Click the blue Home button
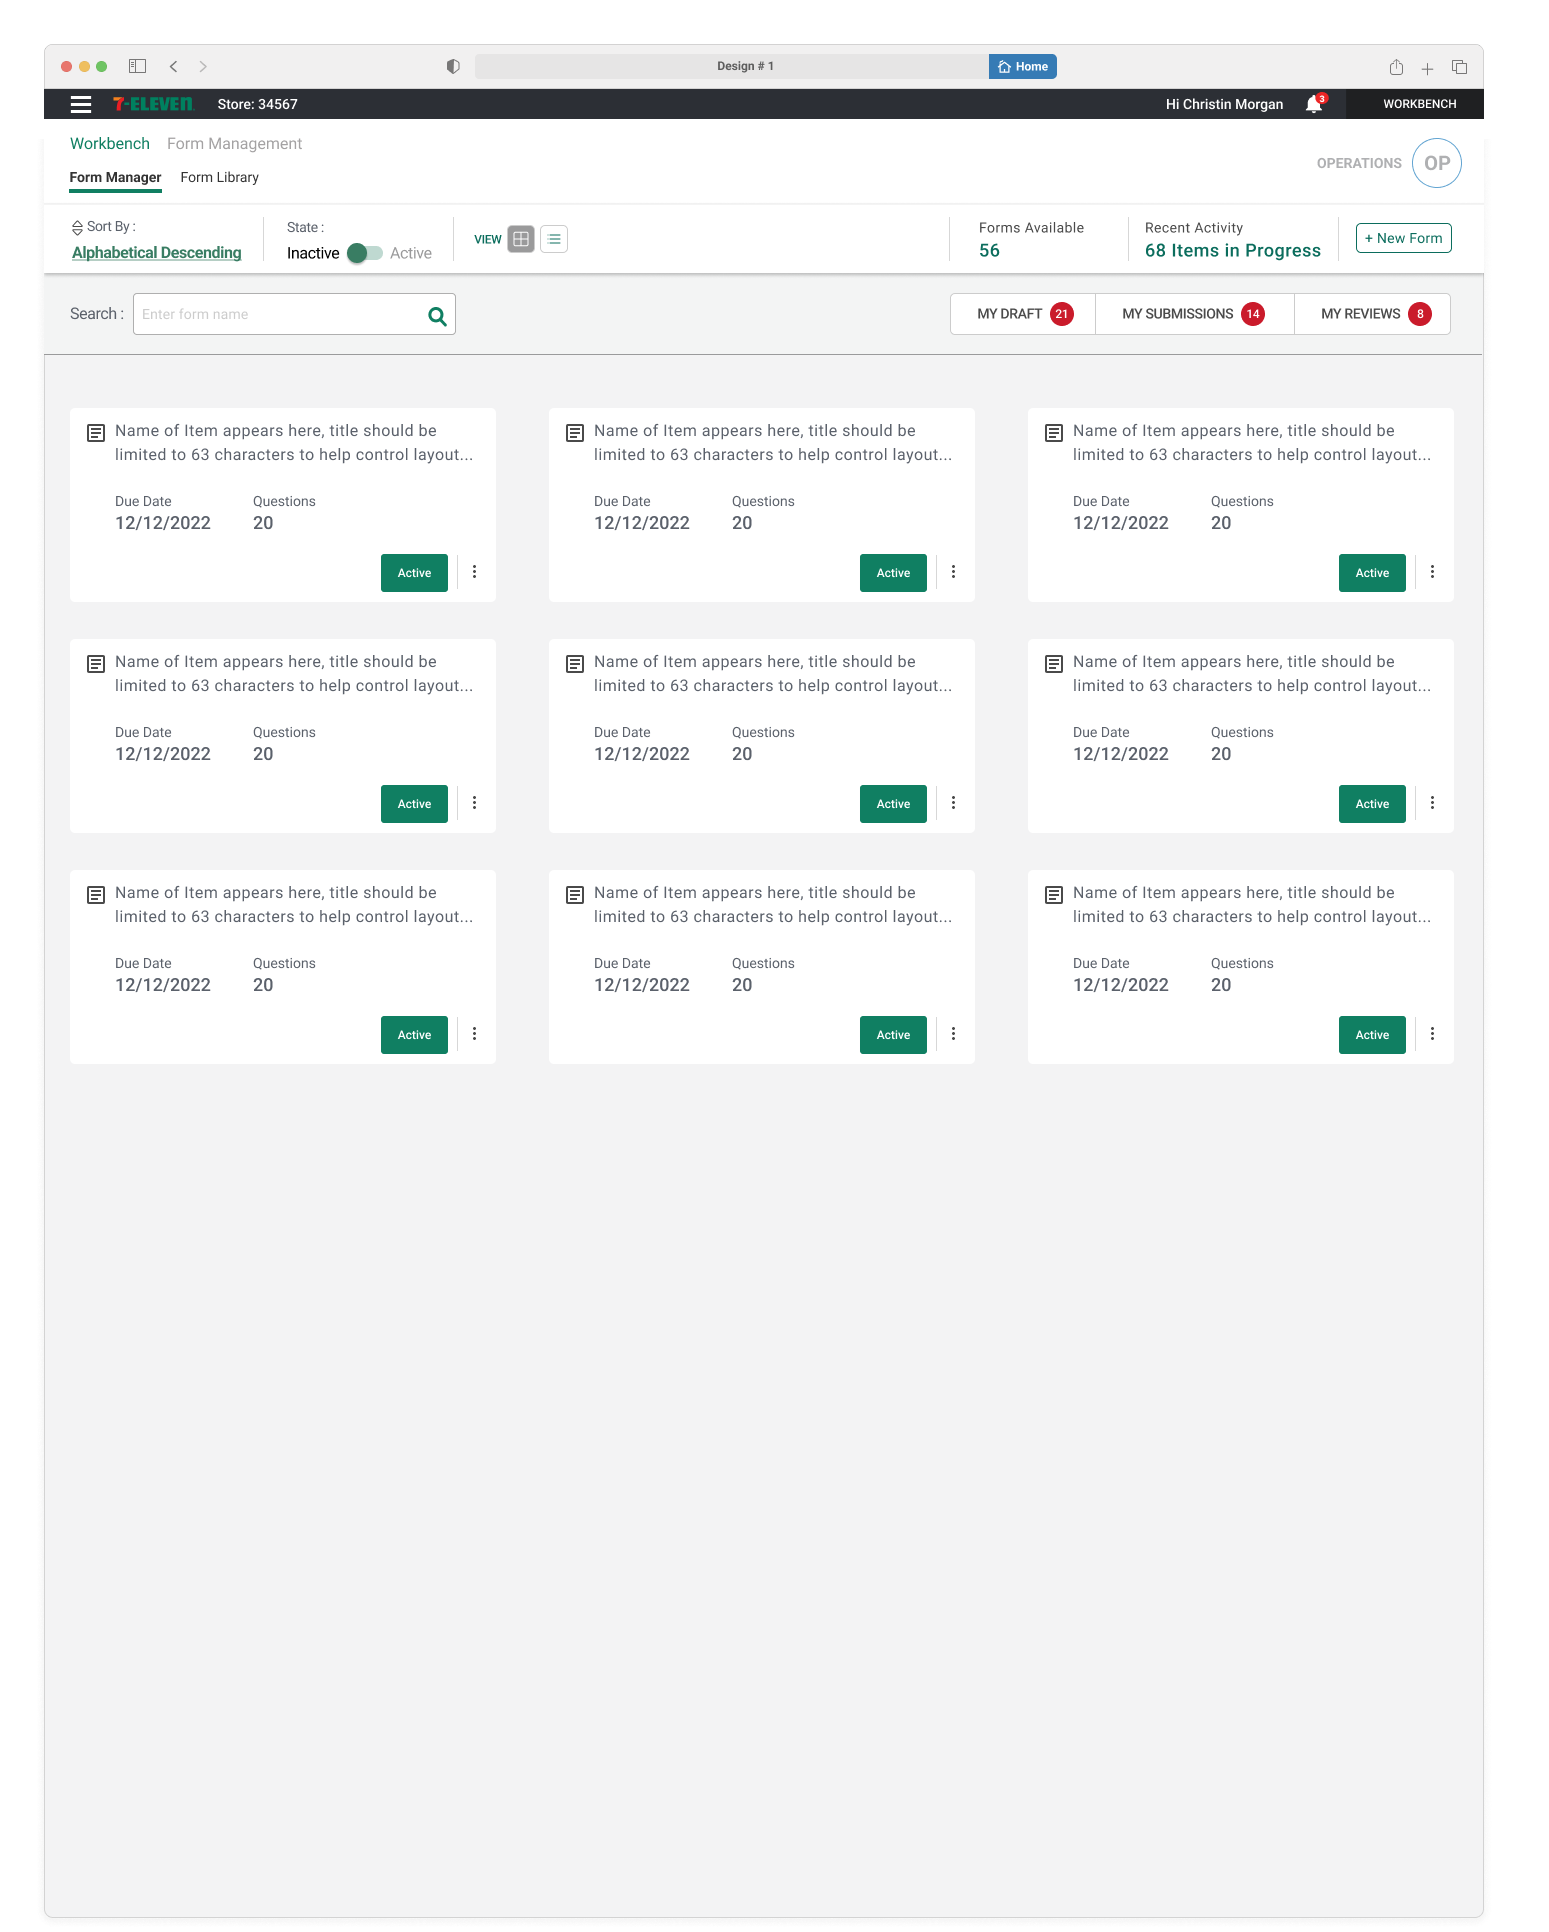 (1023, 66)
